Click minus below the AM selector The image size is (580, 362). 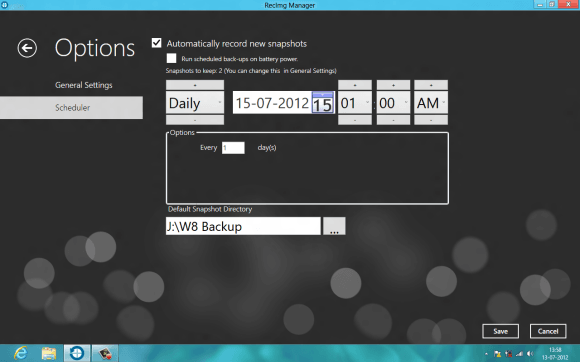click(431, 120)
